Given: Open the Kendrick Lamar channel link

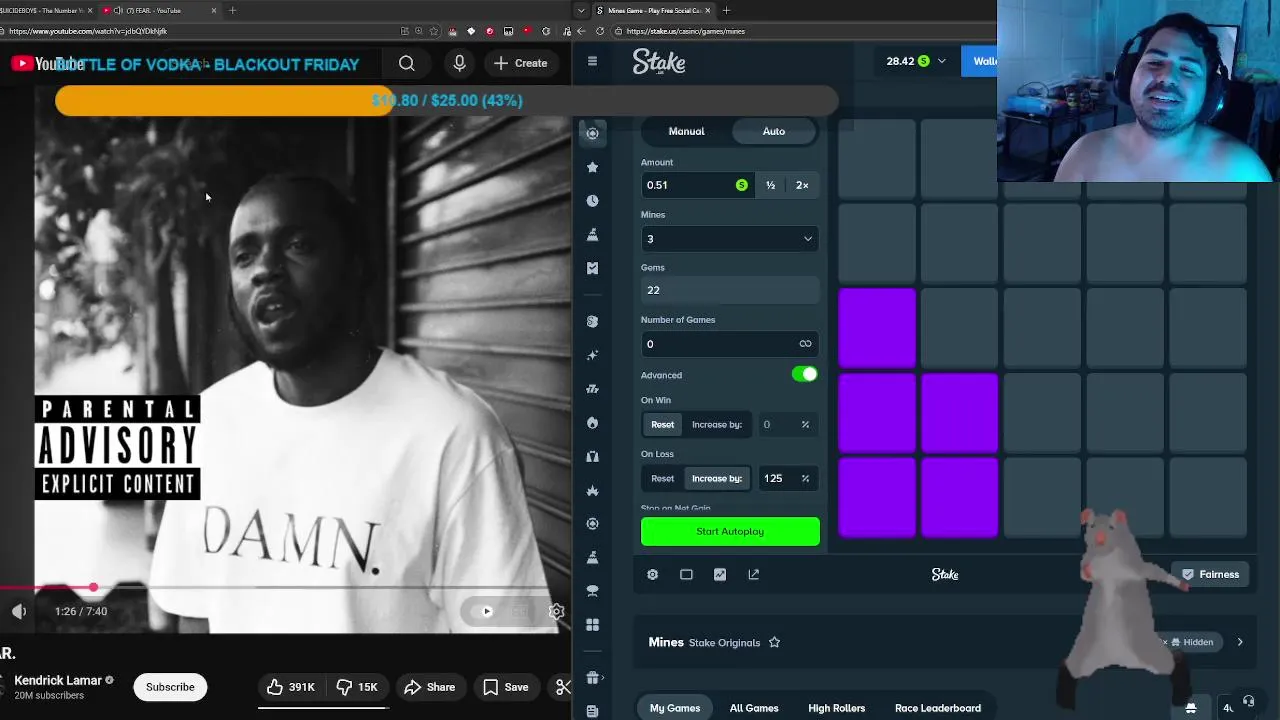Looking at the screenshot, I should [x=58, y=680].
